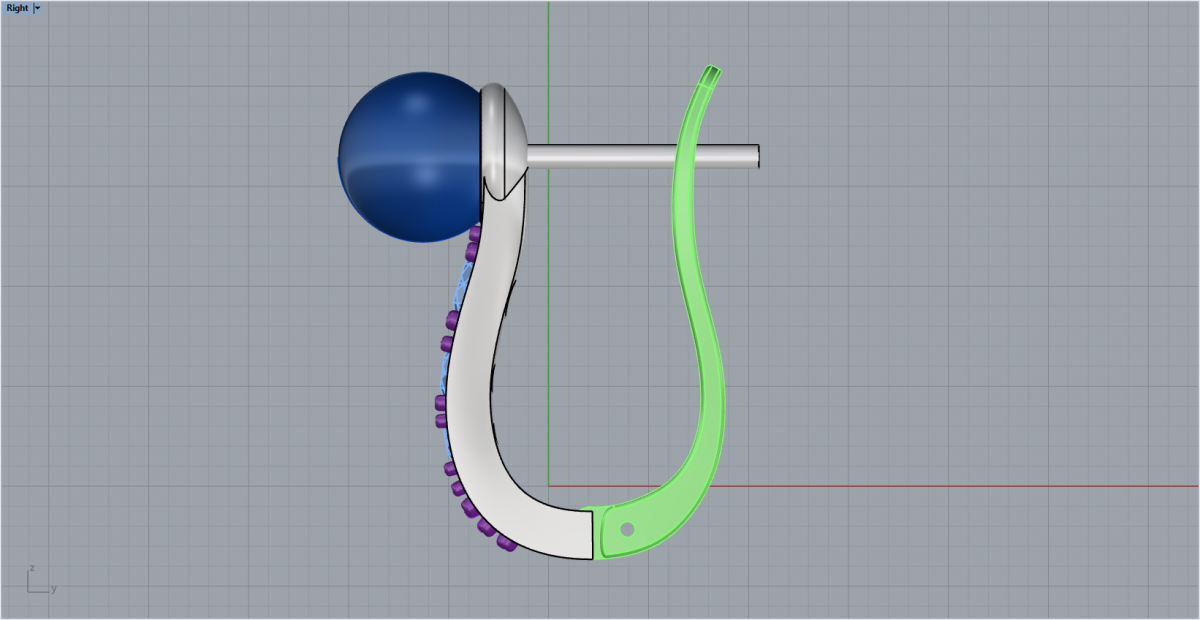Click the top tip of green wire
This screenshot has width=1200, height=620.
pos(711,72)
